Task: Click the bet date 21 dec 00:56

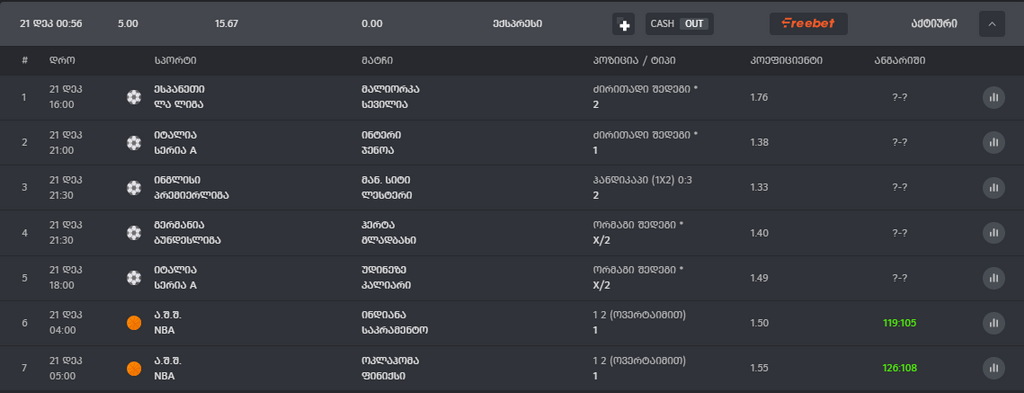Action: [51, 24]
